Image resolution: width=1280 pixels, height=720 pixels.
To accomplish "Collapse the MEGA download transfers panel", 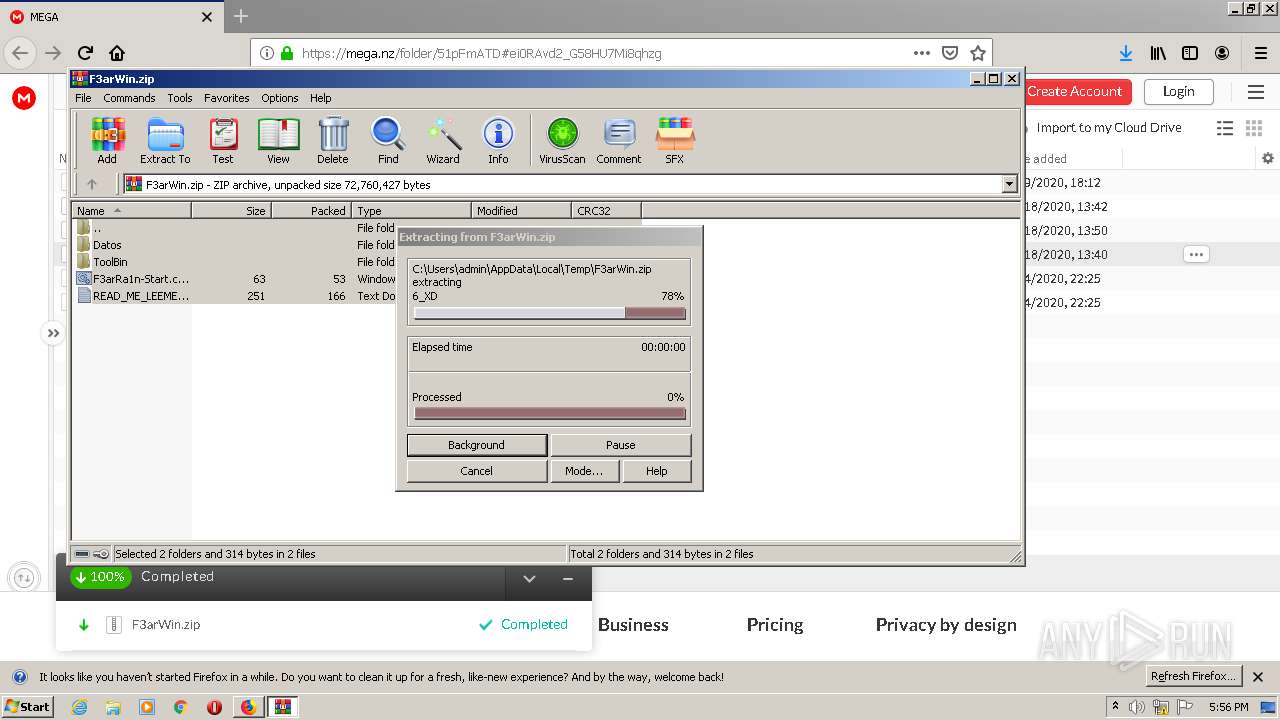I will click(529, 579).
